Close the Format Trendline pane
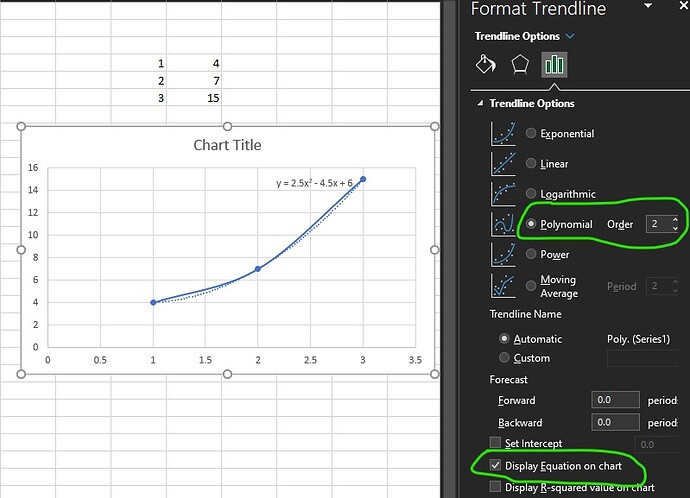This screenshot has height=498, width=690. (684, 6)
